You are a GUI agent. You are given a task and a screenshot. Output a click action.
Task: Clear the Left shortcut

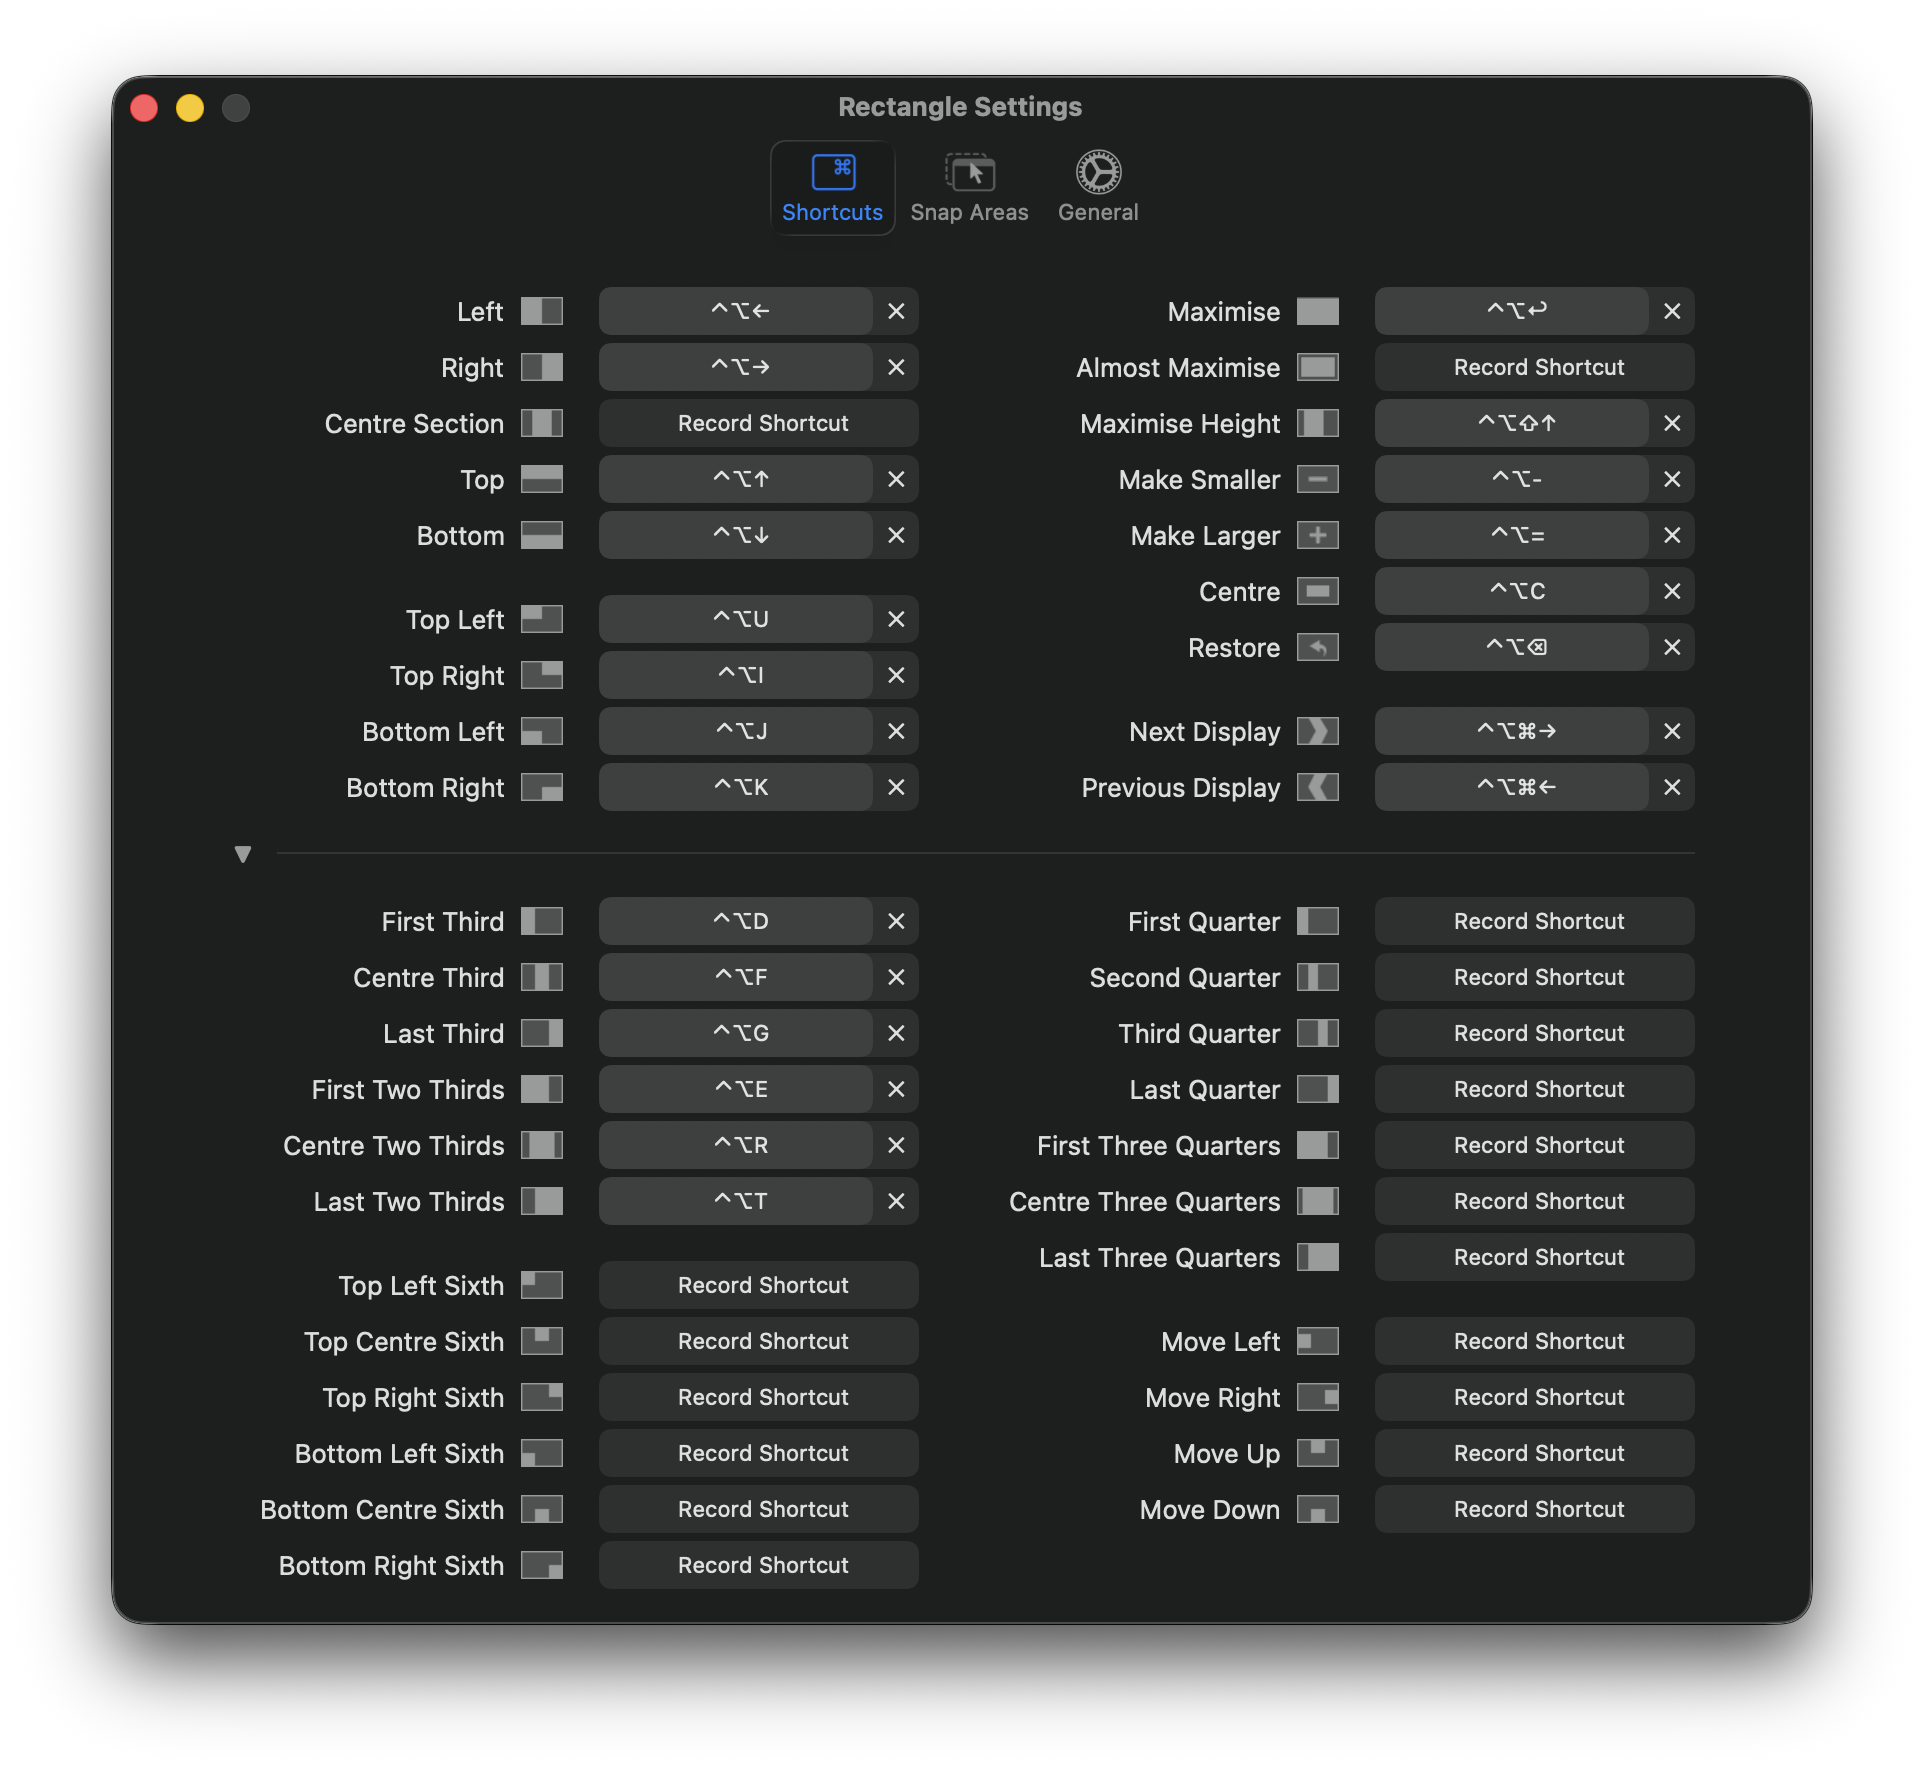click(x=896, y=311)
